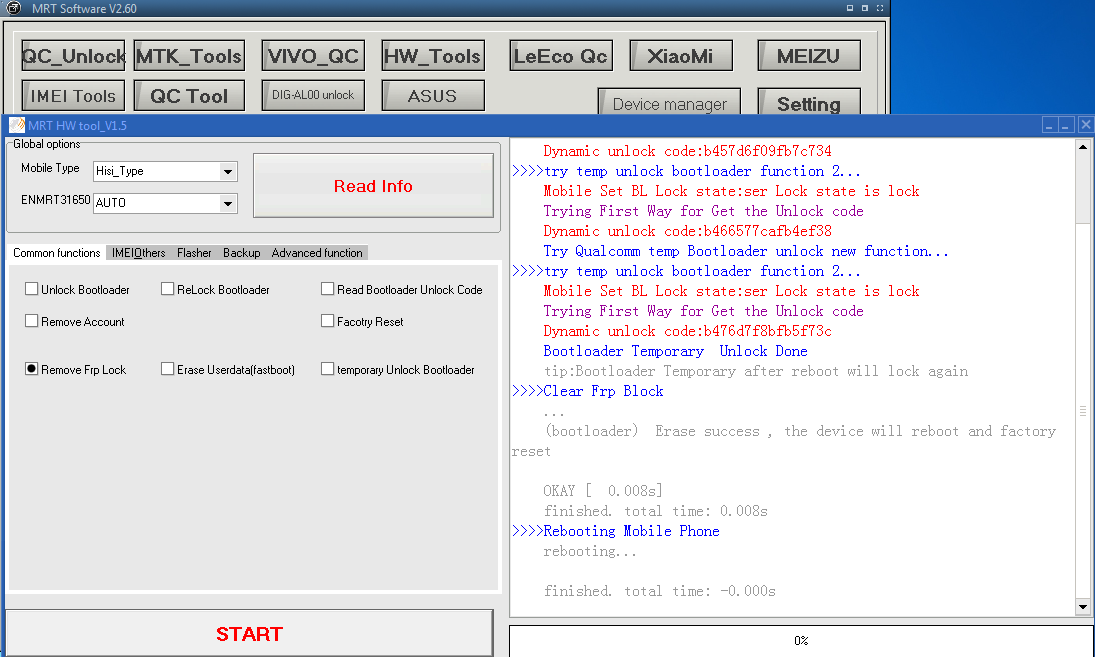Image resolution: width=1095 pixels, height=657 pixels.
Task: Click the 'rebooting...' log line
Action: [x=590, y=552]
